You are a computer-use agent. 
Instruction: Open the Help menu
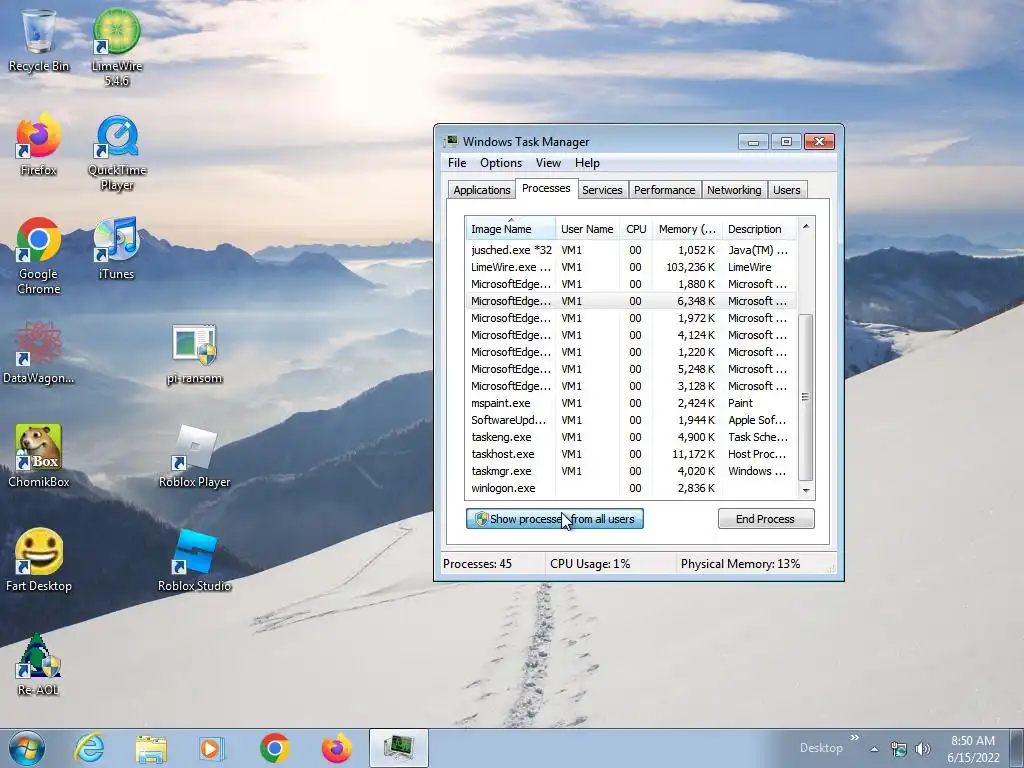coord(587,163)
